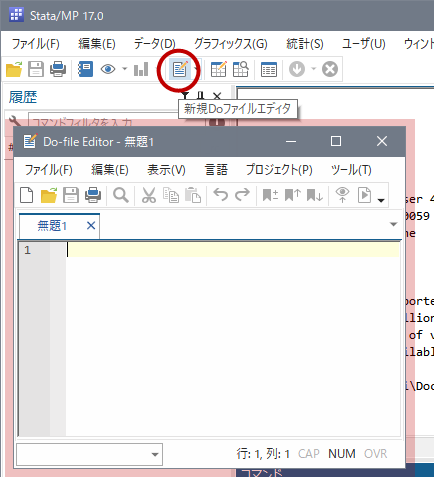Open ユーザ(U) menu
Screen dimensions: 434x477
coord(364,44)
